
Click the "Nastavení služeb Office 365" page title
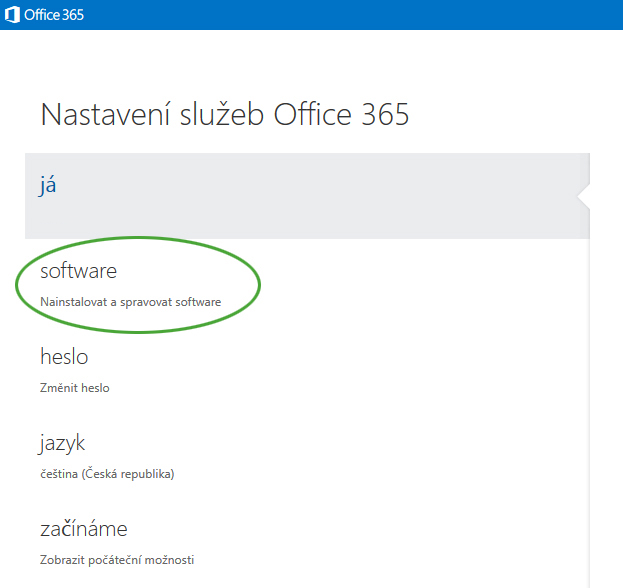(x=225, y=114)
